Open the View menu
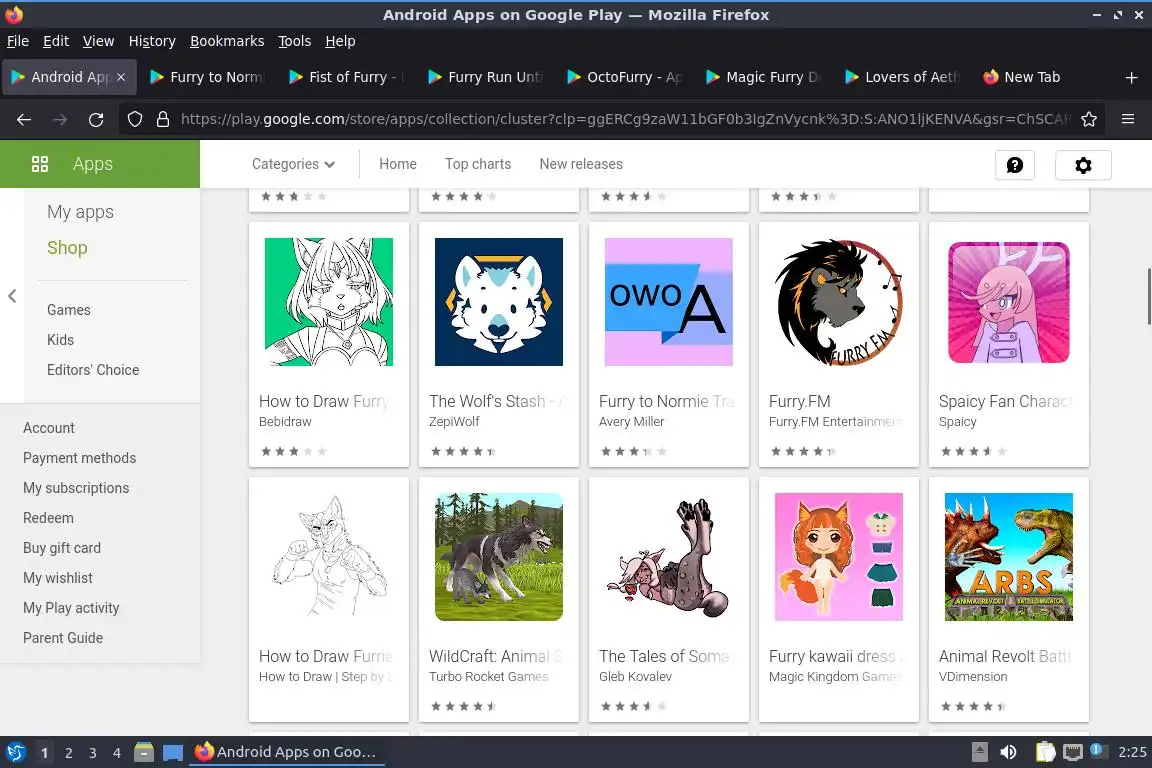1152x768 pixels. pyautogui.click(x=98, y=41)
